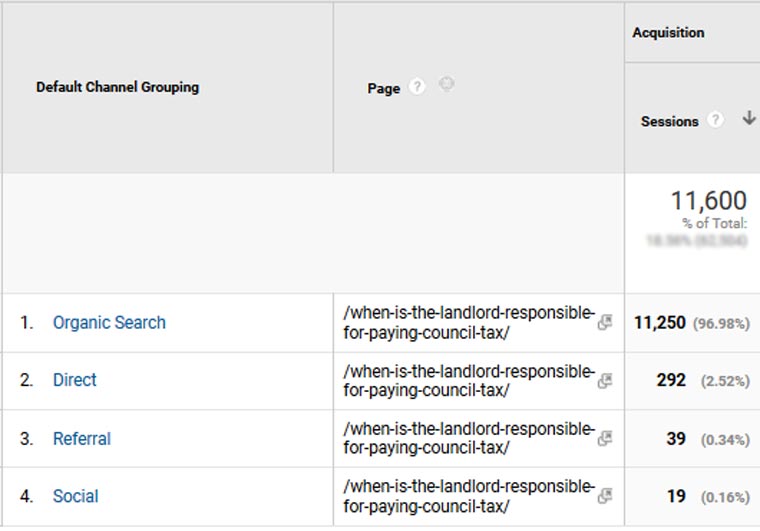This screenshot has width=760, height=531.
Task: Click the faded icon next to Page help
Action: tap(446, 84)
